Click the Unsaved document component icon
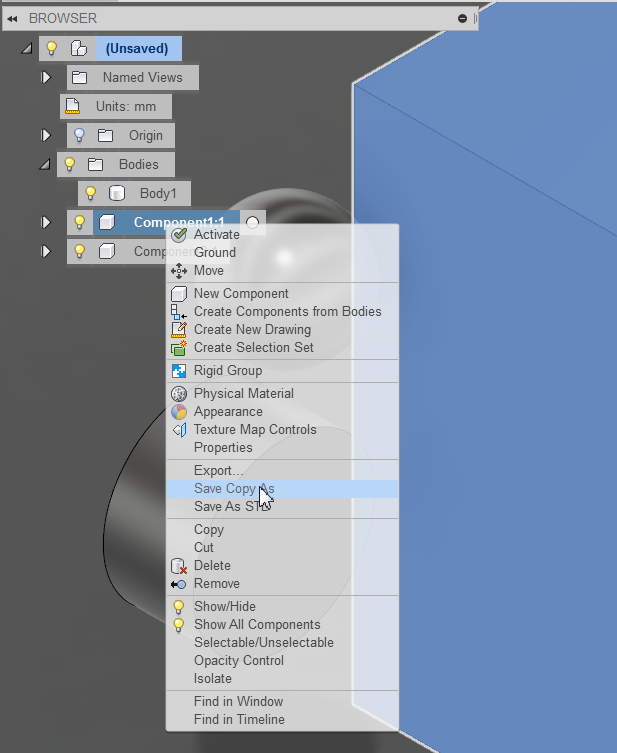 [79, 49]
